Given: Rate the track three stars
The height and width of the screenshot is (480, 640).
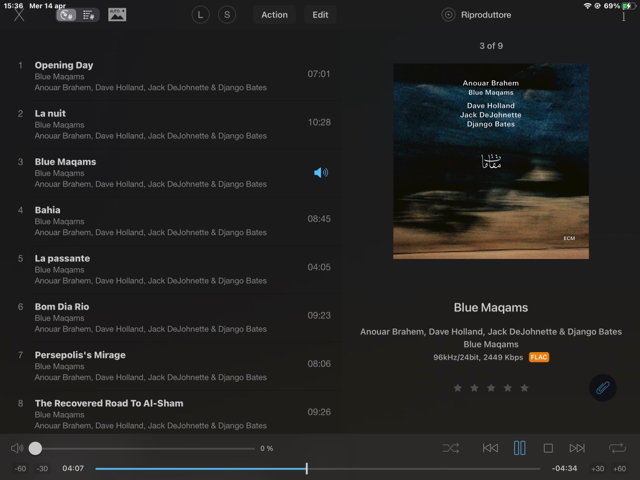Looking at the screenshot, I should (491, 388).
